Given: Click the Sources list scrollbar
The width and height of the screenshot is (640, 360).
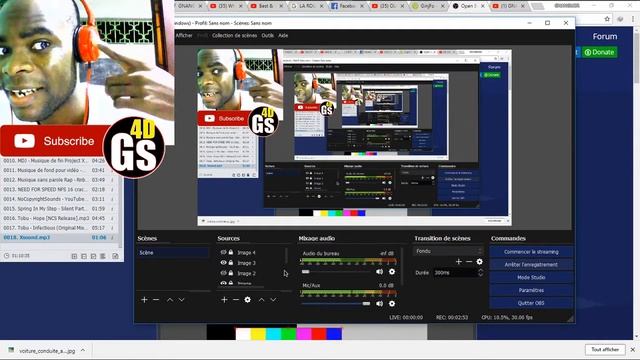Looking at the screenshot, I should point(287,256).
